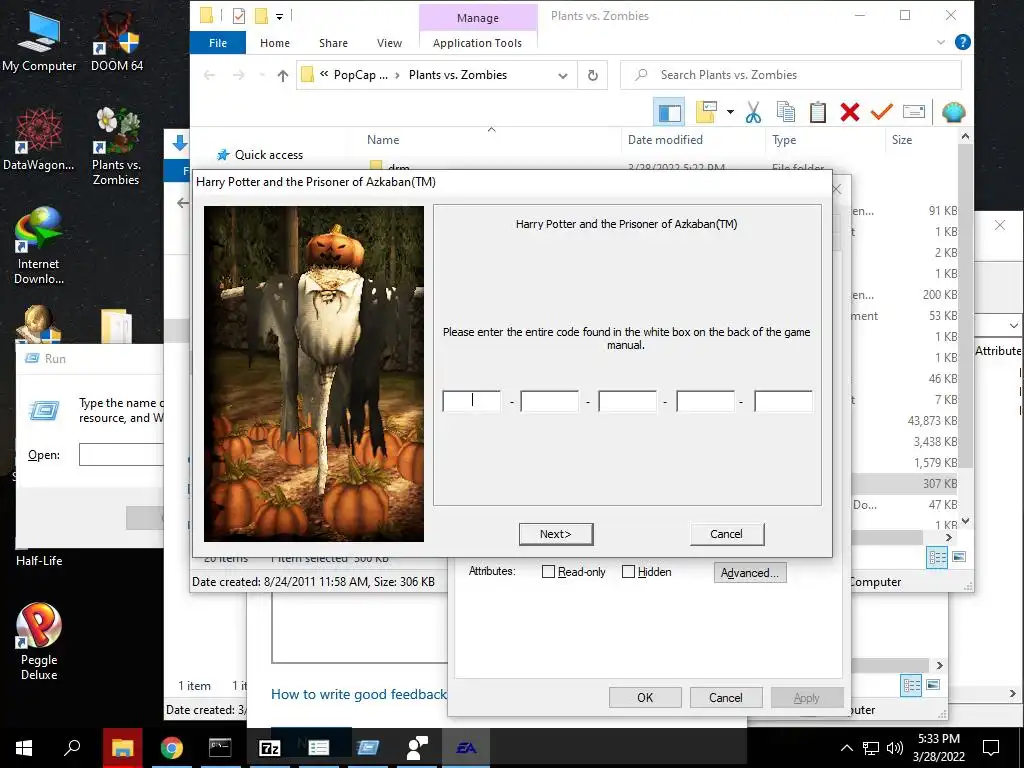Click the blue shell icon in toolbar
1024x768 pixels.
click(953, 112)
